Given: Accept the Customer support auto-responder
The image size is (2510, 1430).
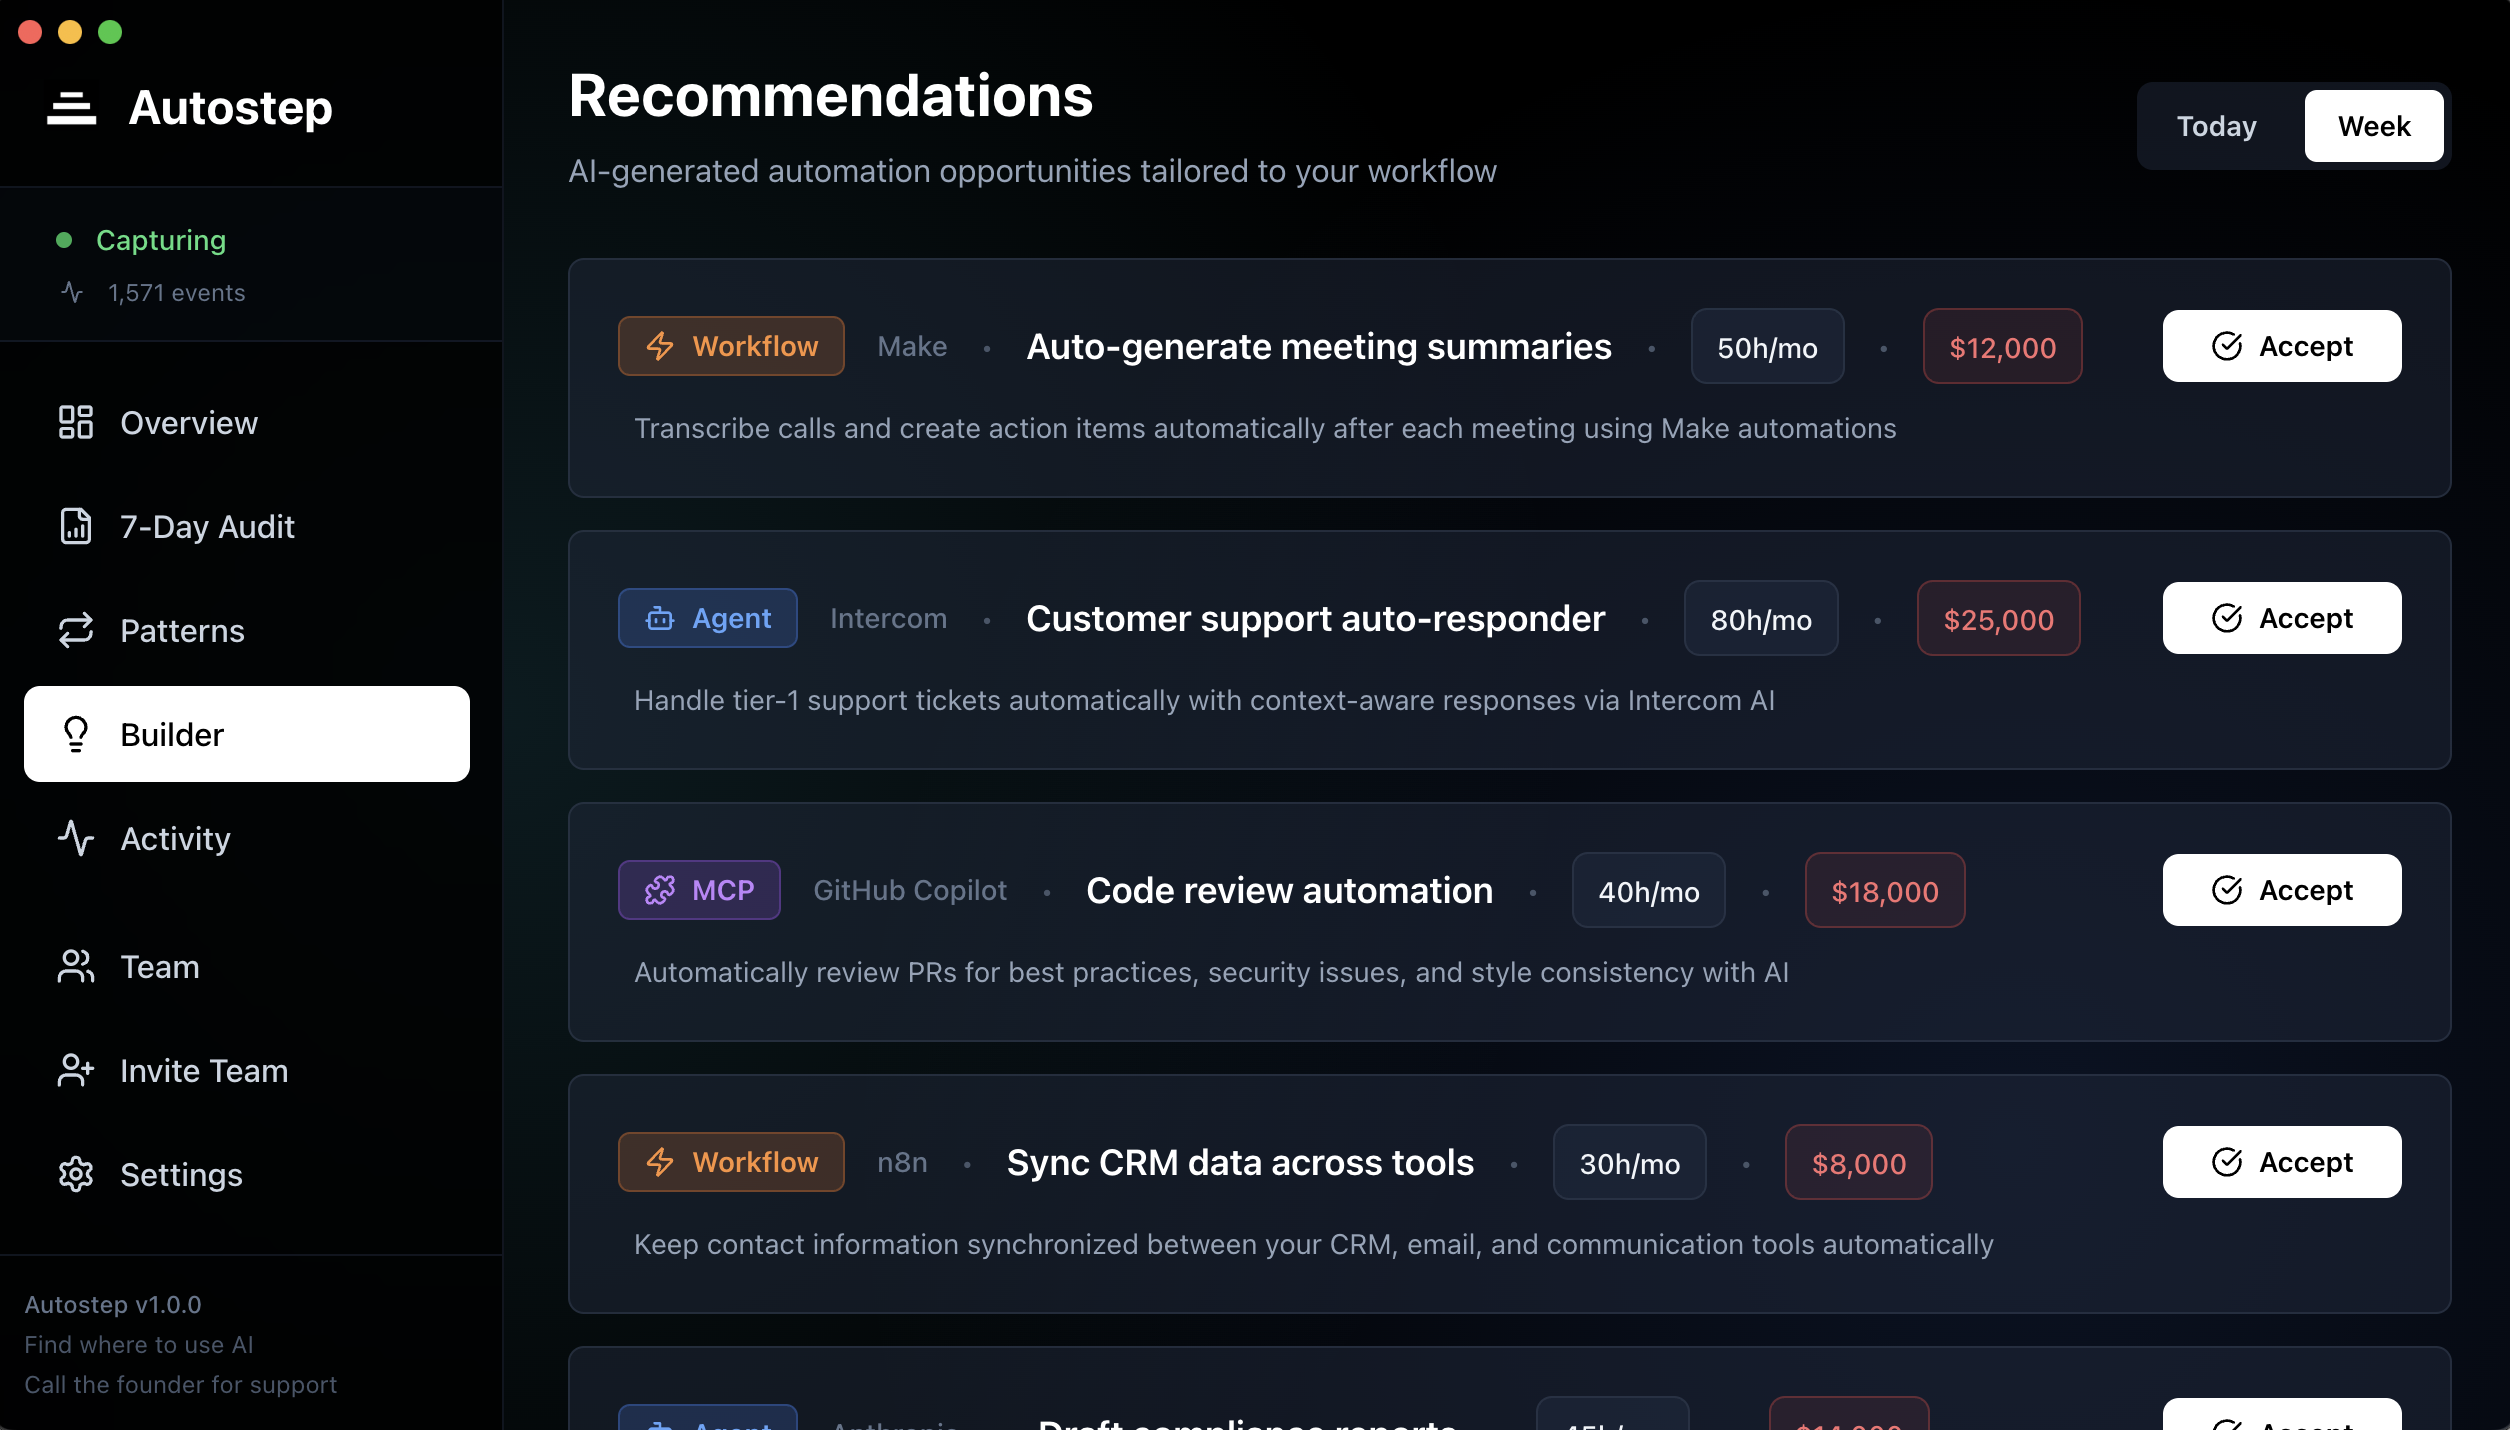Looking at the screenshot, I should tap(2282, 619).
